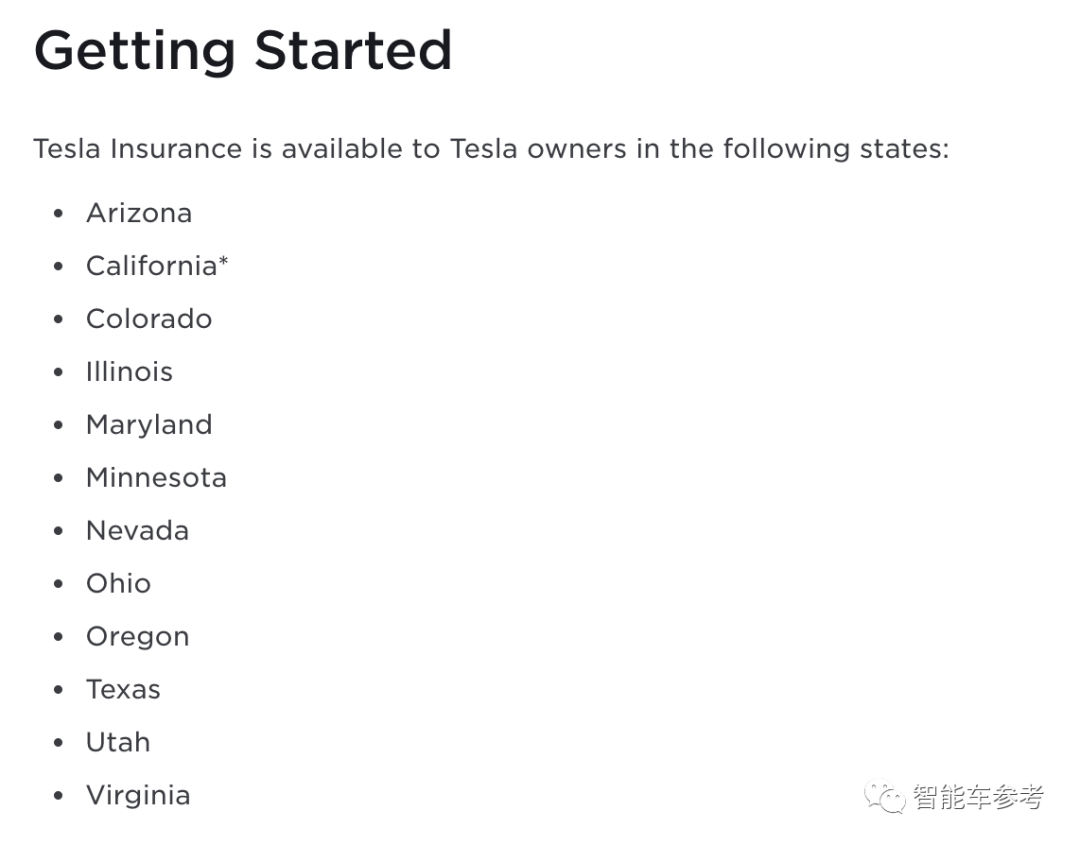
Task: Click the Getting Started heading
Action: (x=243, y=50)
